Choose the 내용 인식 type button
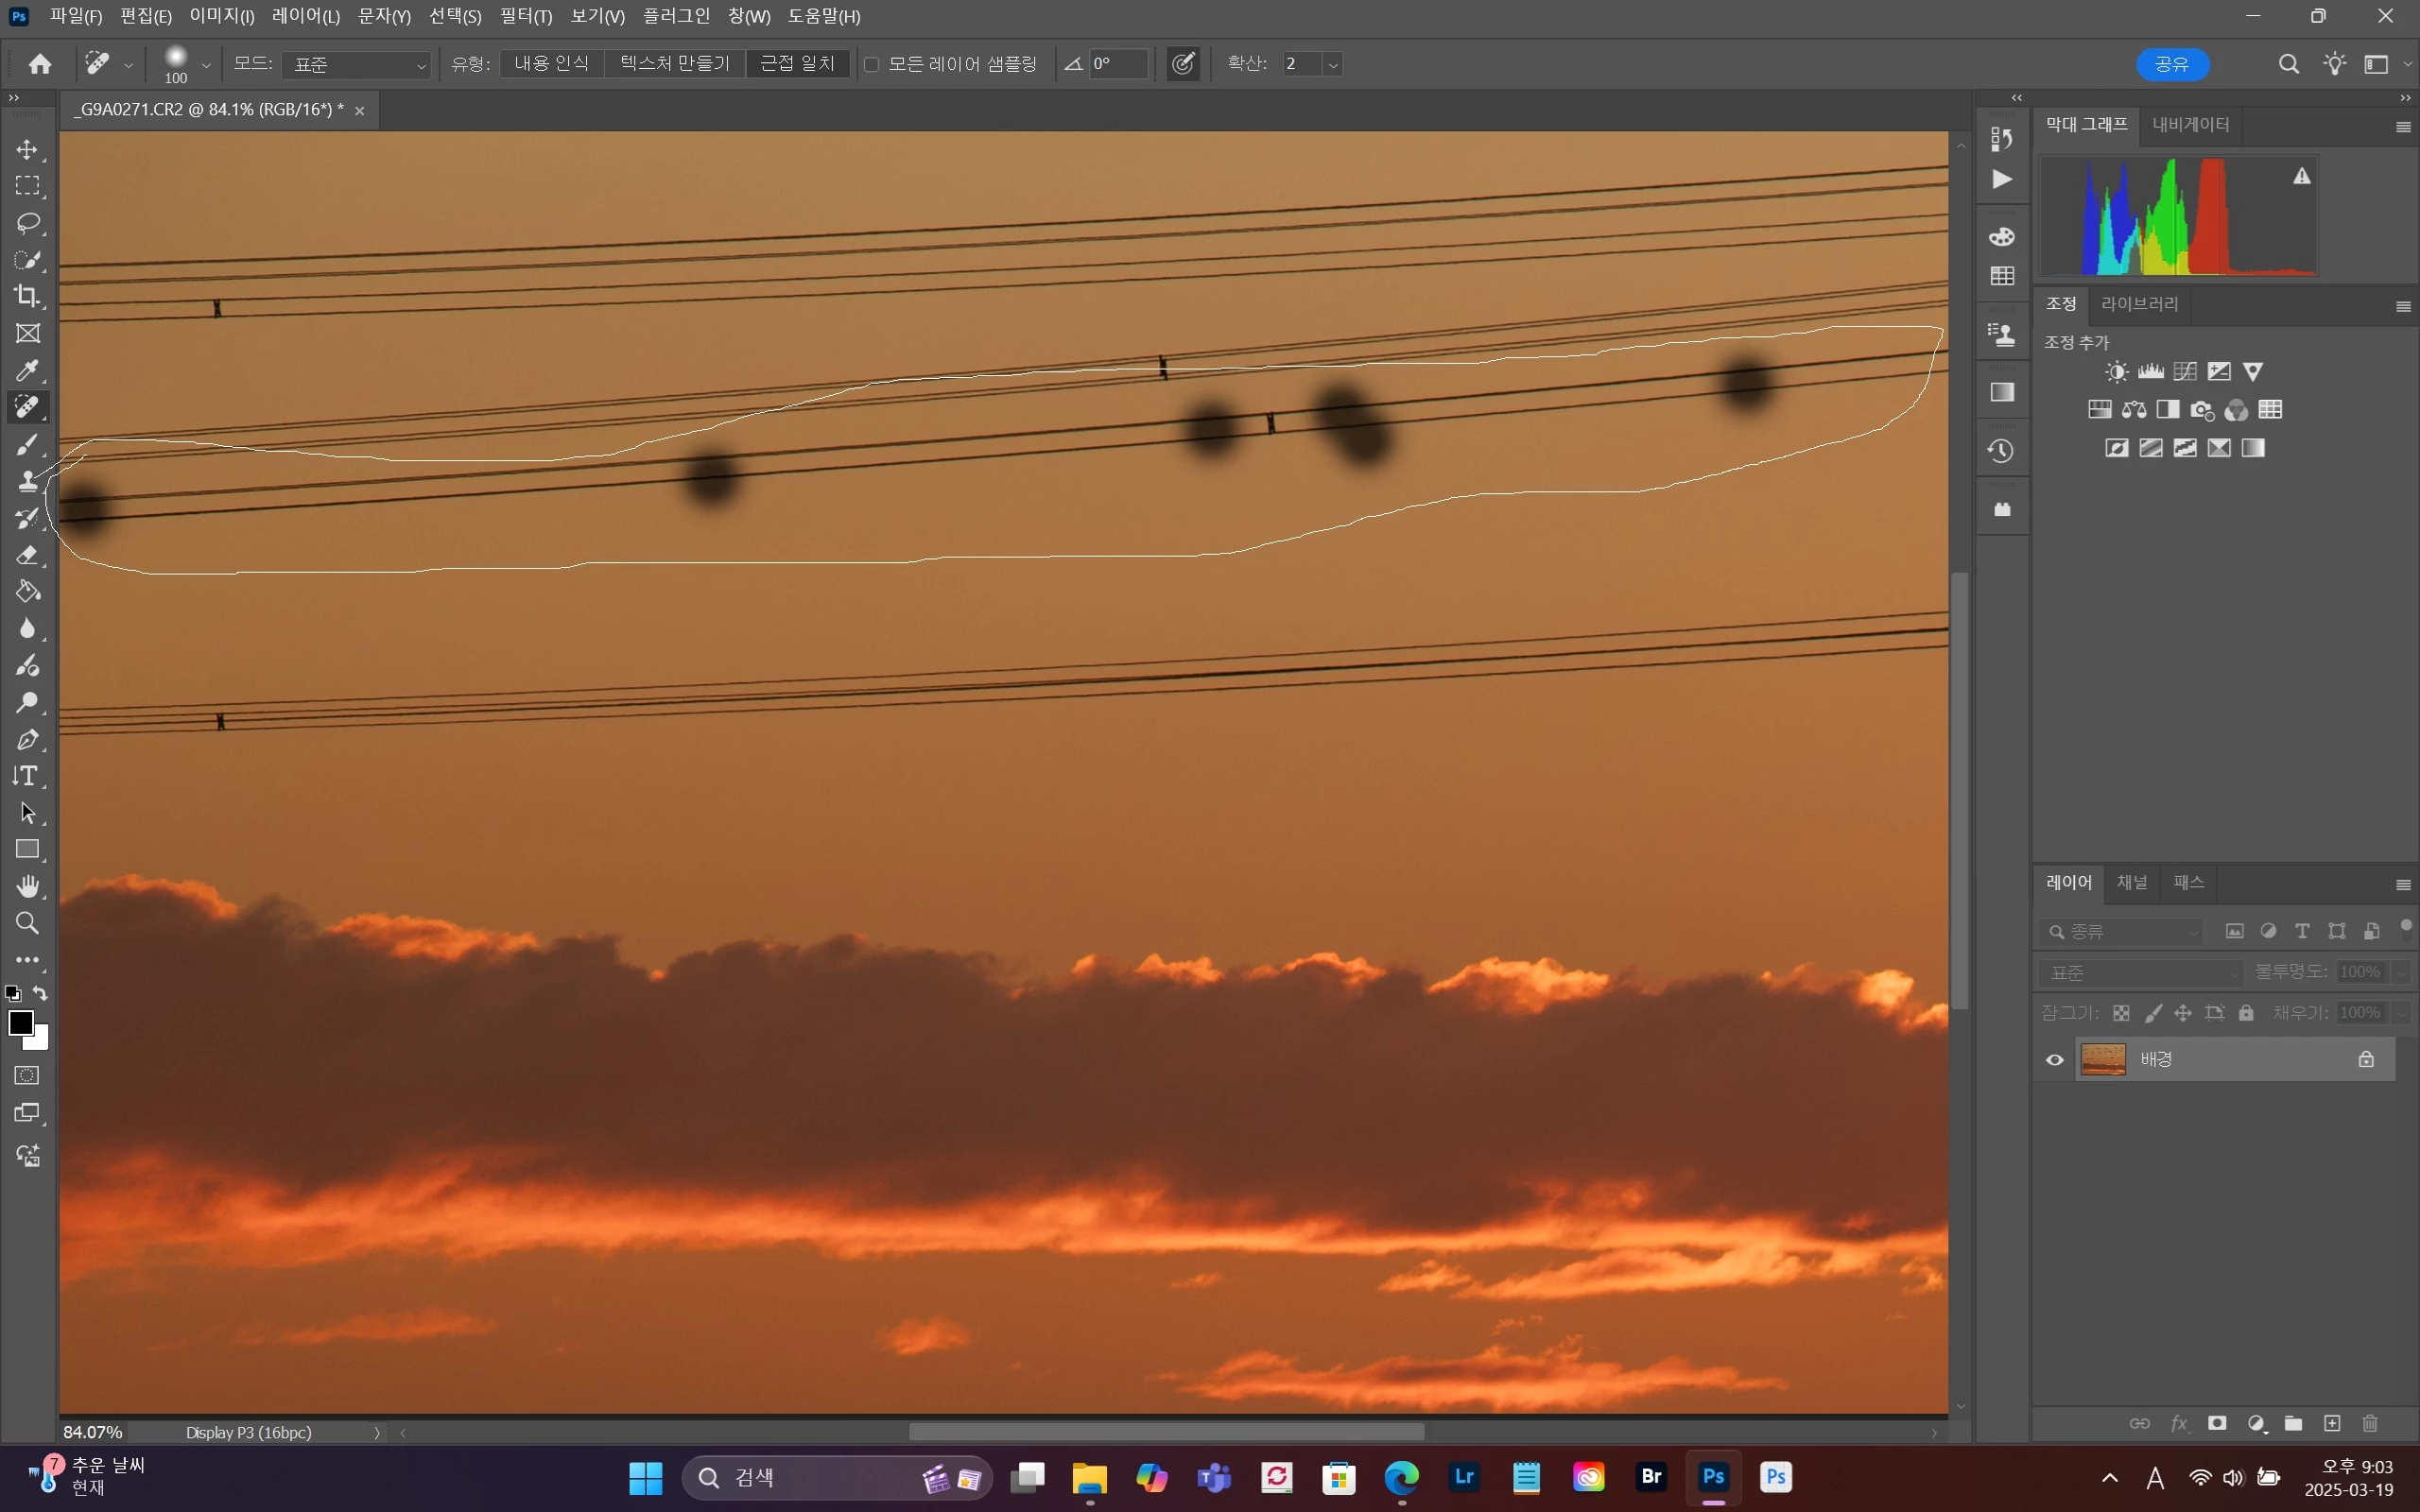The image size is (2420, 1512). pos(552,64)
